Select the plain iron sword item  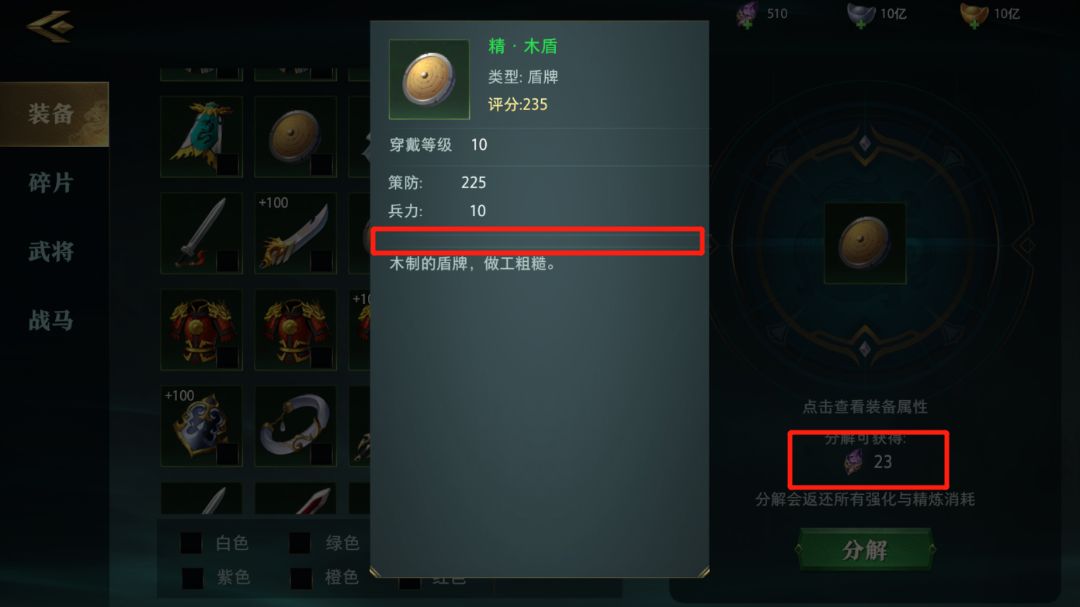click(201, 233)
